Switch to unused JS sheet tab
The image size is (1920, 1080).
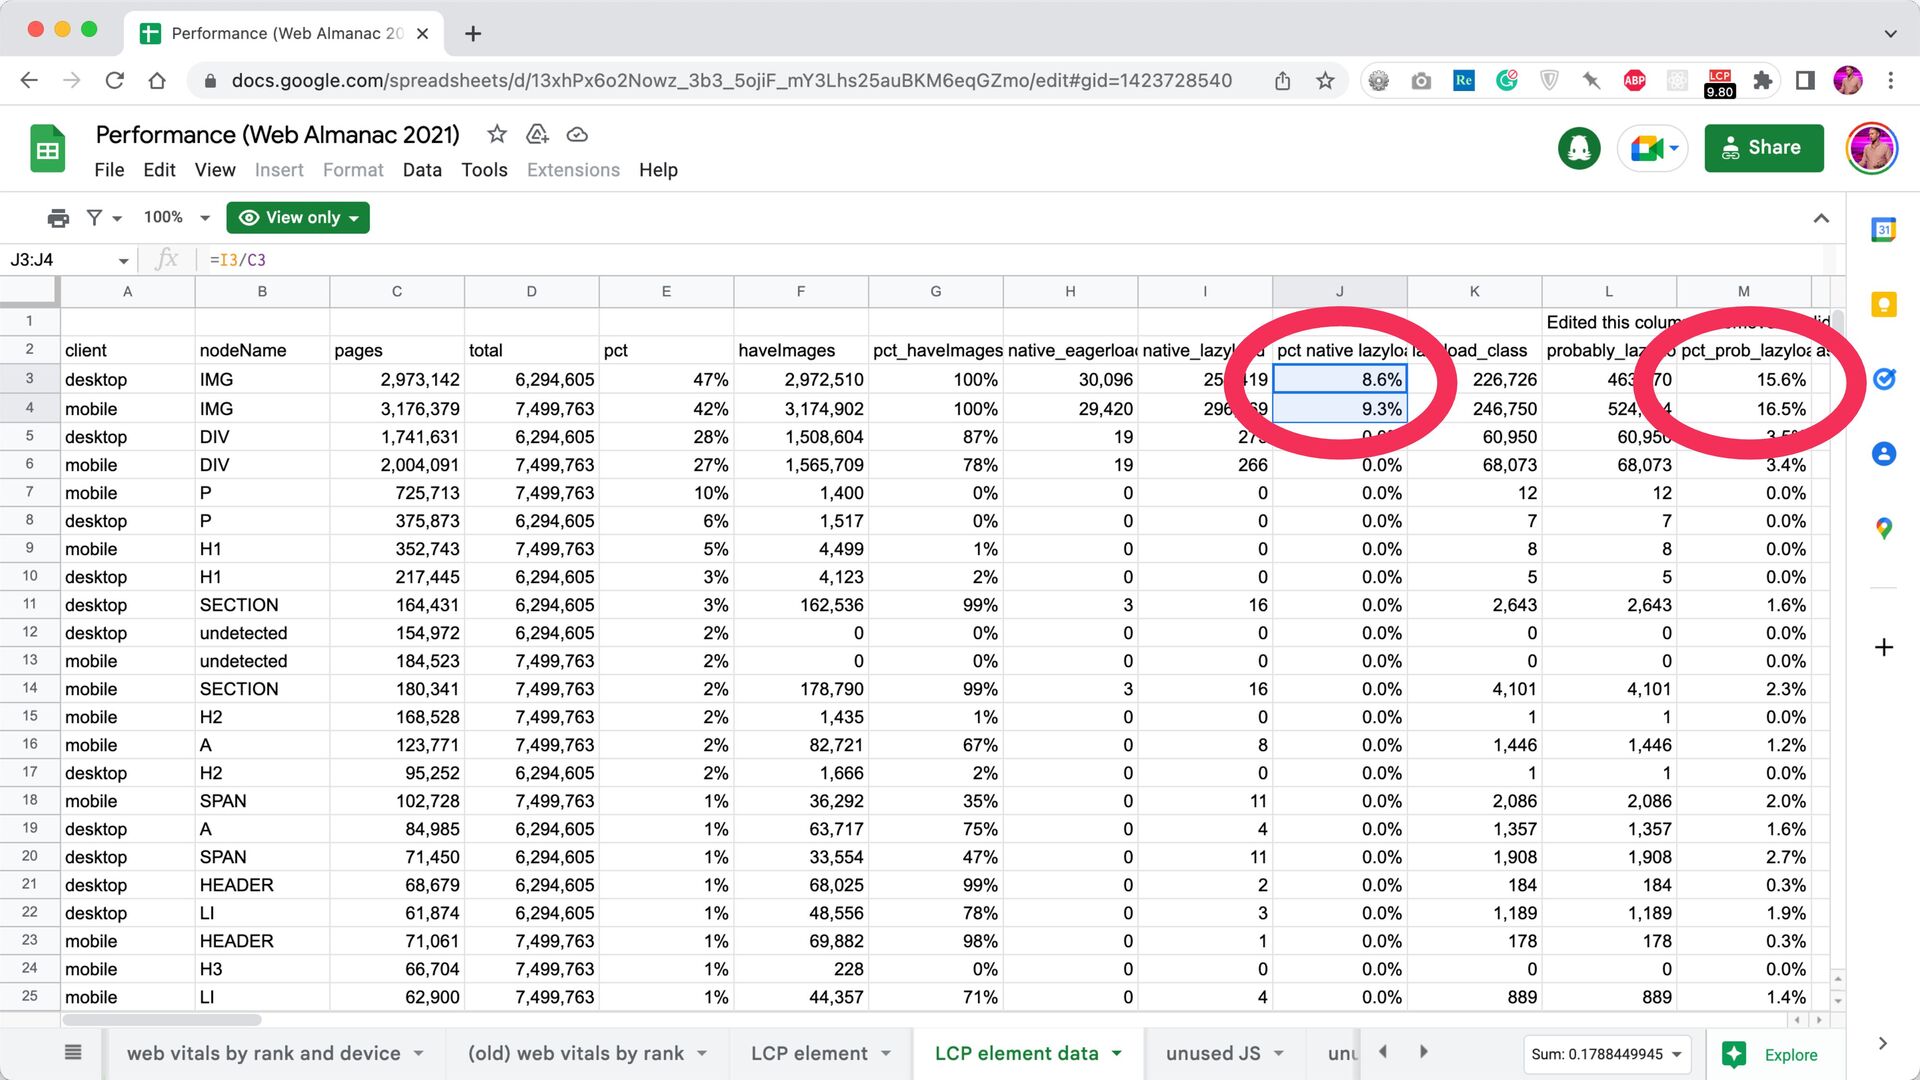tap(1213, 1053)
